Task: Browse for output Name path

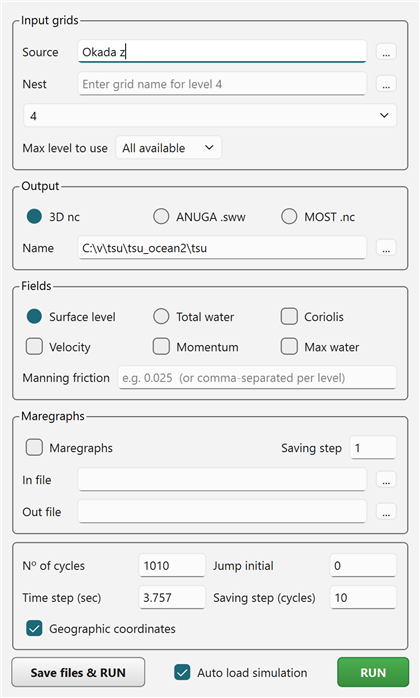Action: pos(386,248)
